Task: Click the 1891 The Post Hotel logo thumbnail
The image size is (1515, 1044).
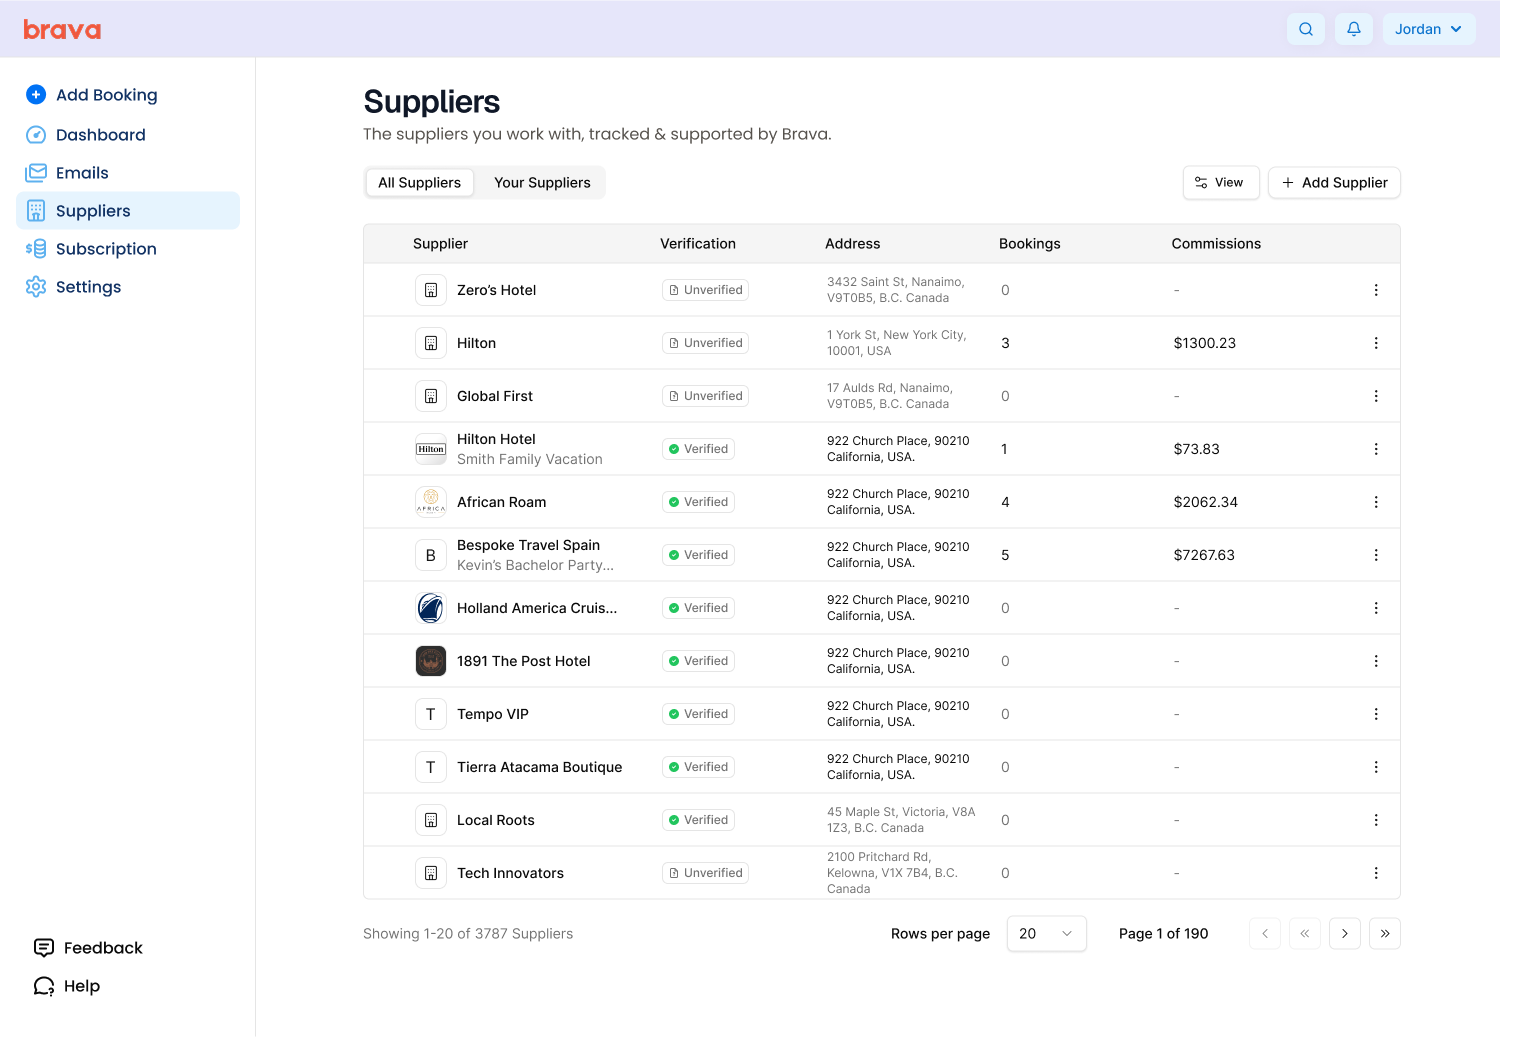Action: tap(431, 661)
